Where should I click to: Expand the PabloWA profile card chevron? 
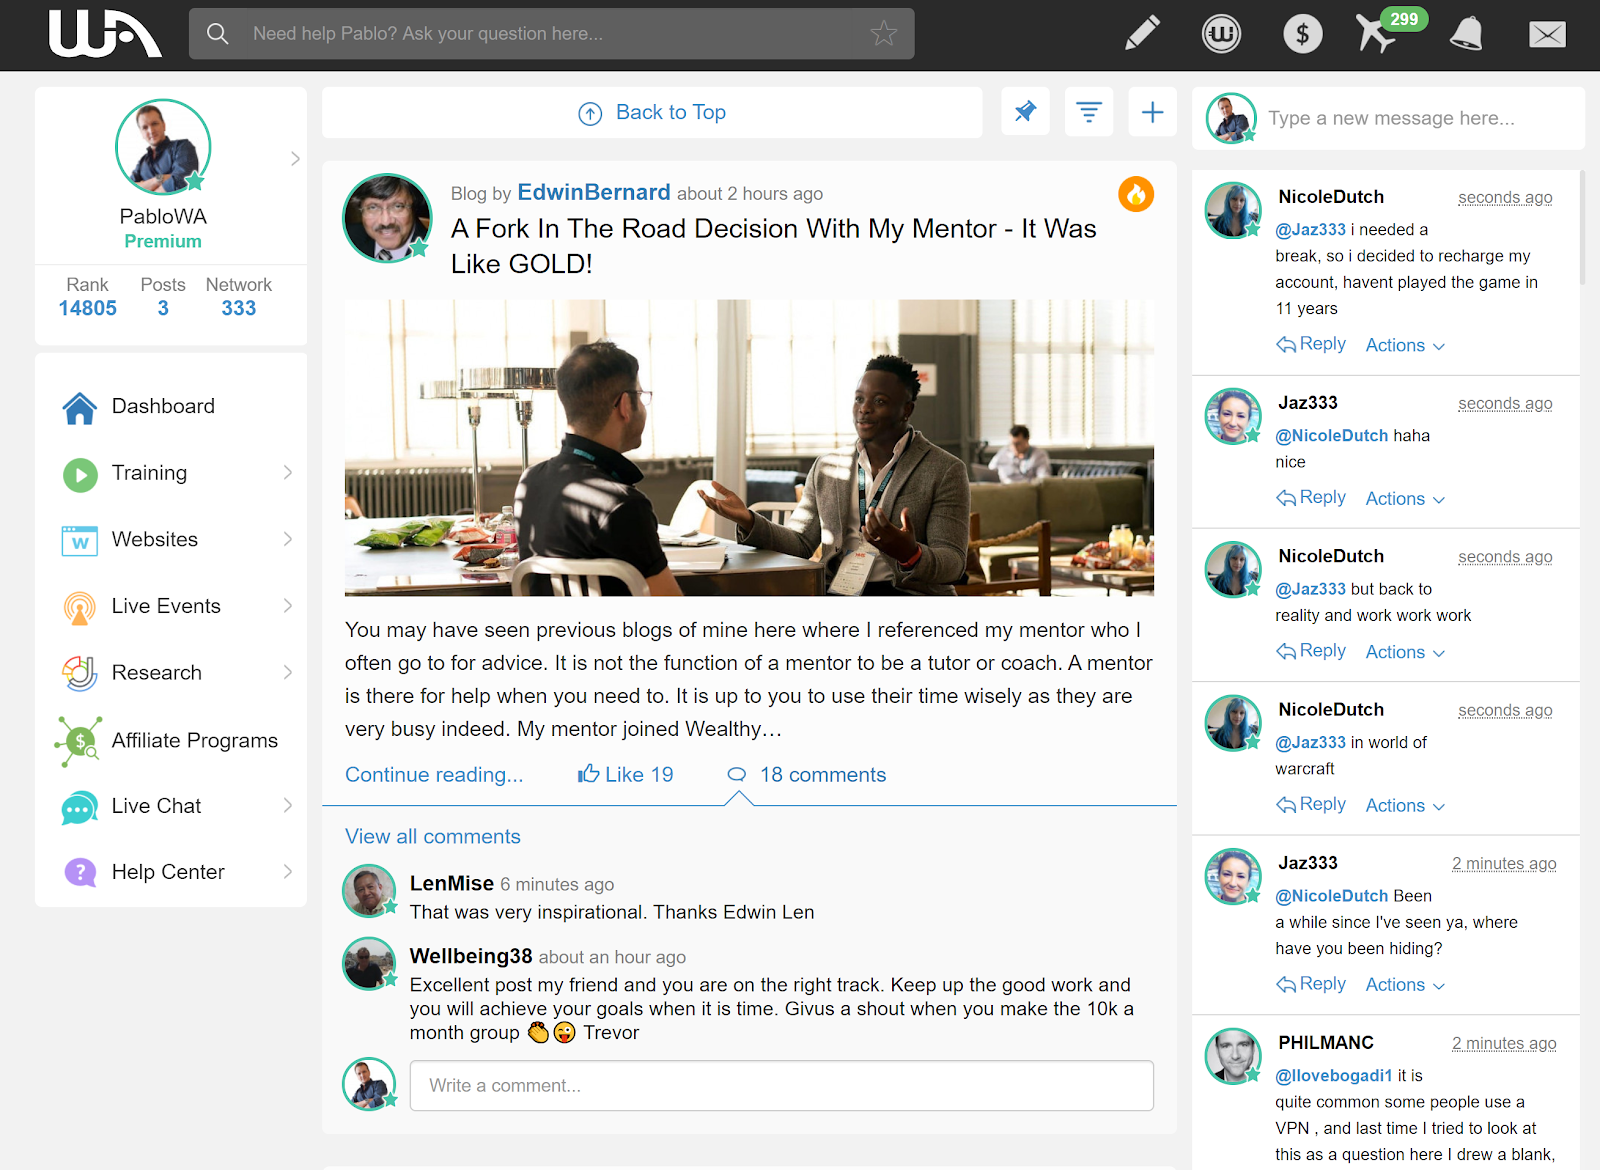click(295, 158)
